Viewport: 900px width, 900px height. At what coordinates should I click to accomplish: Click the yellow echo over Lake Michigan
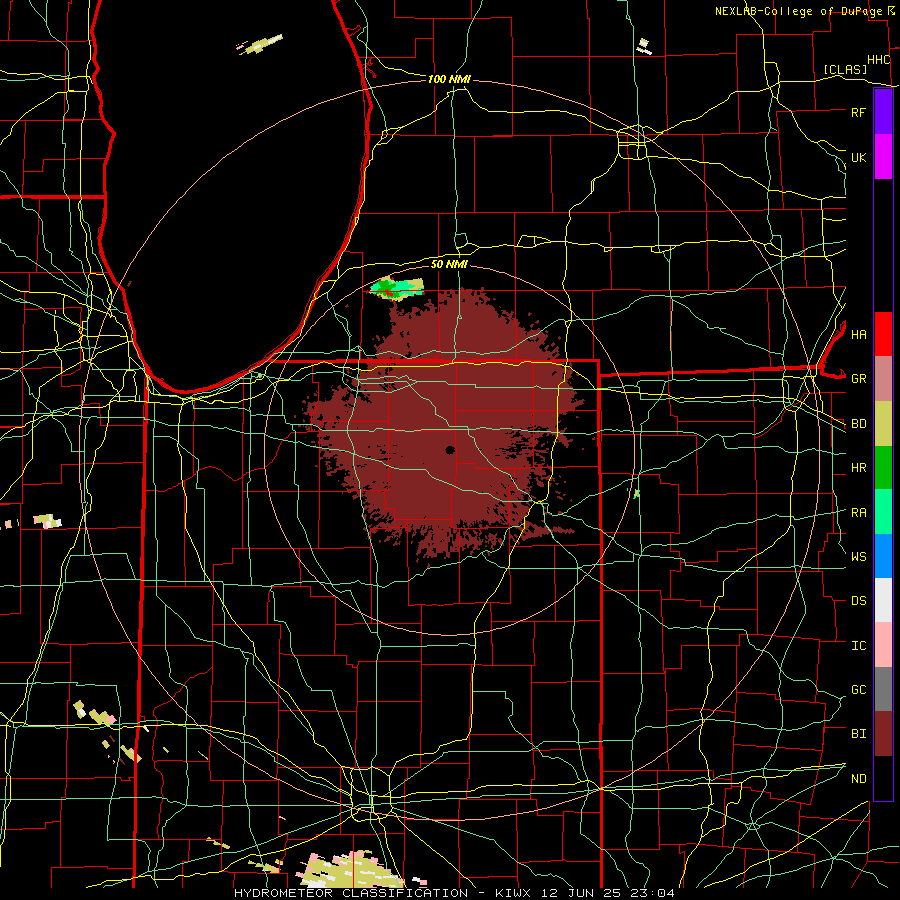pos(261,45)
